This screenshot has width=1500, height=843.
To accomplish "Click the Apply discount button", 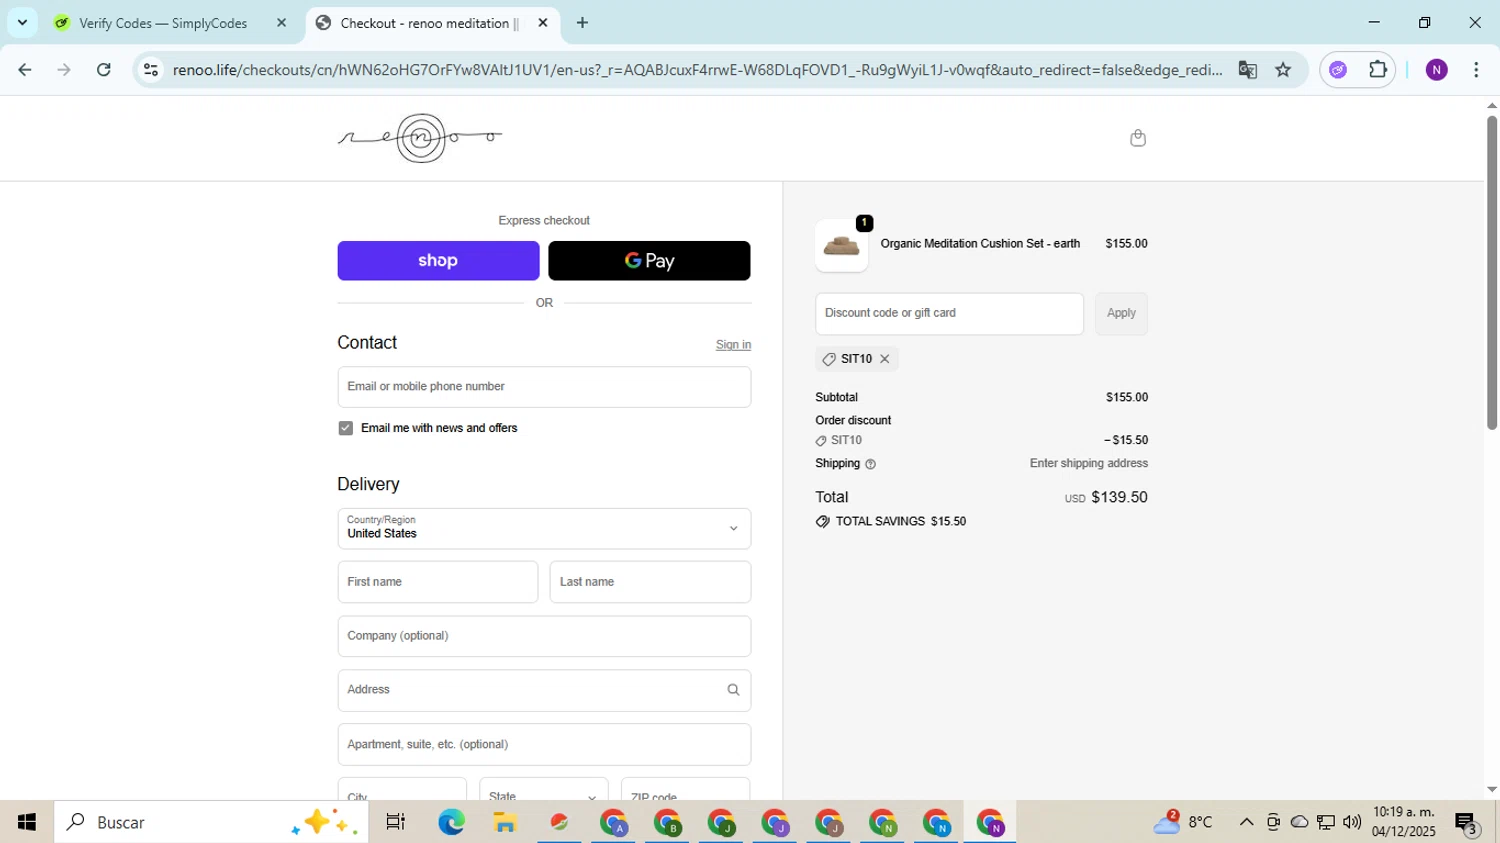I will 1121,314.
